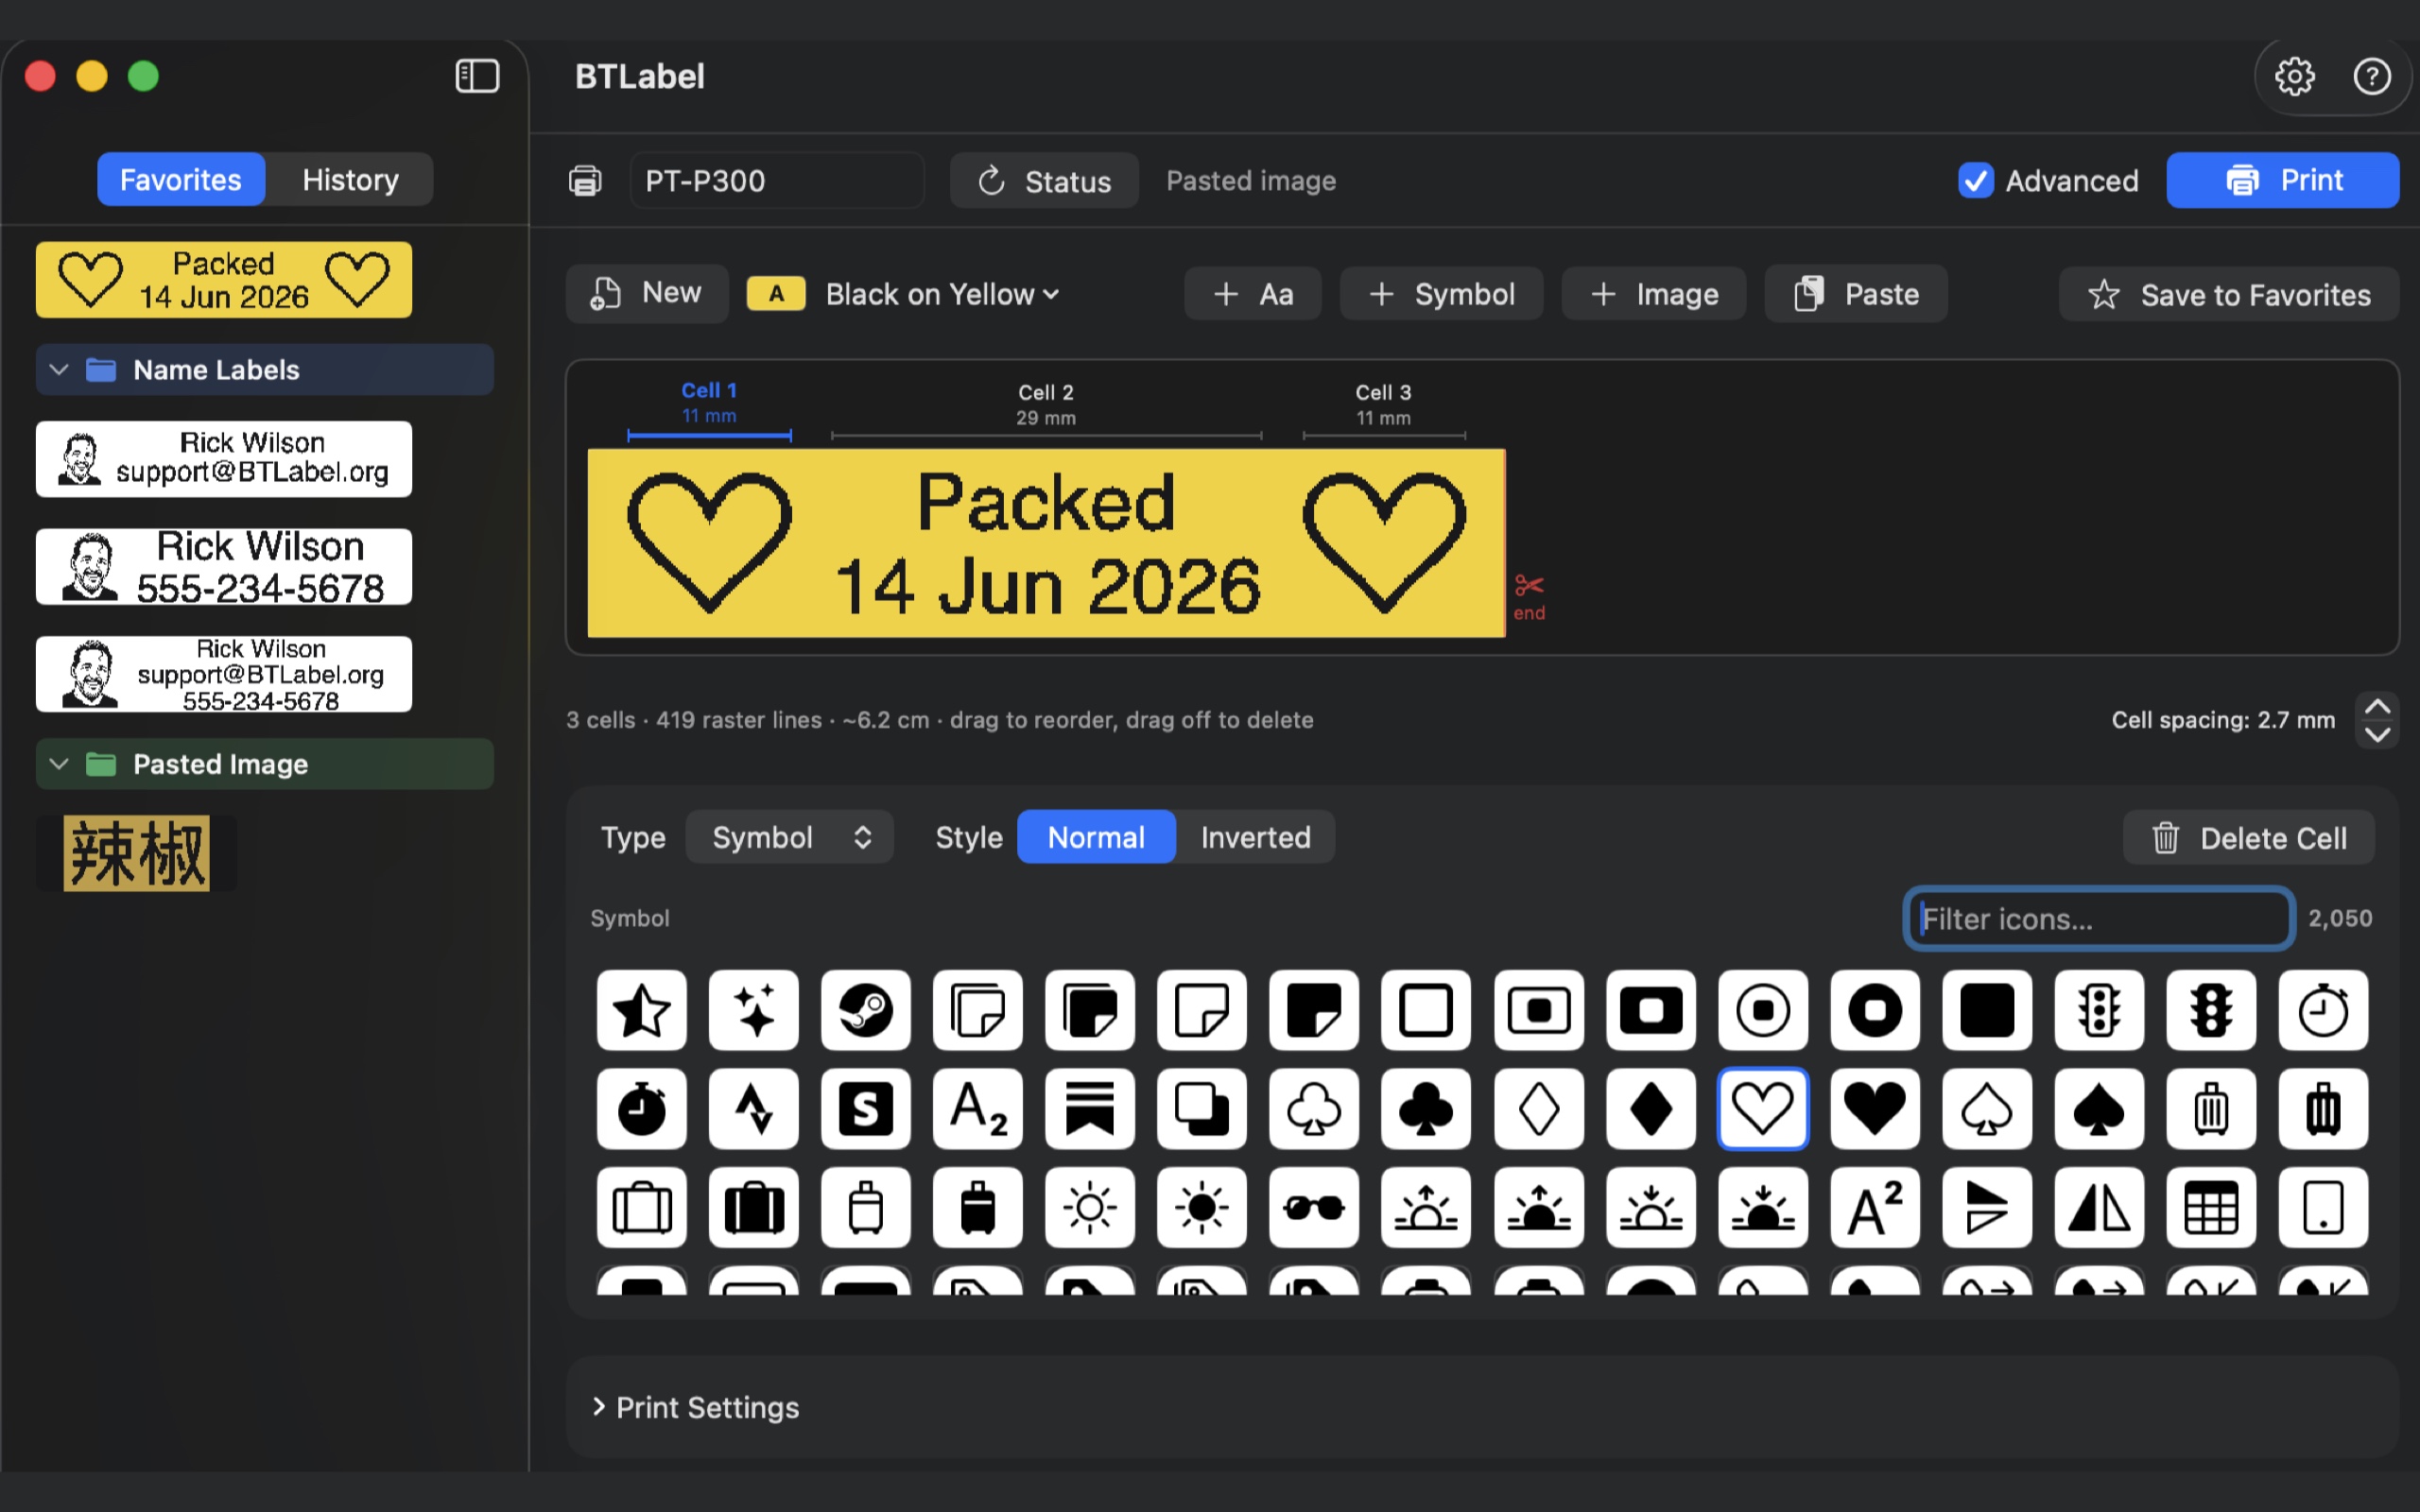Viewport: 2420px width, 1512px height.
Task: Choose the outlined spade suit symbol
Action: [x=1987, y=1109]
